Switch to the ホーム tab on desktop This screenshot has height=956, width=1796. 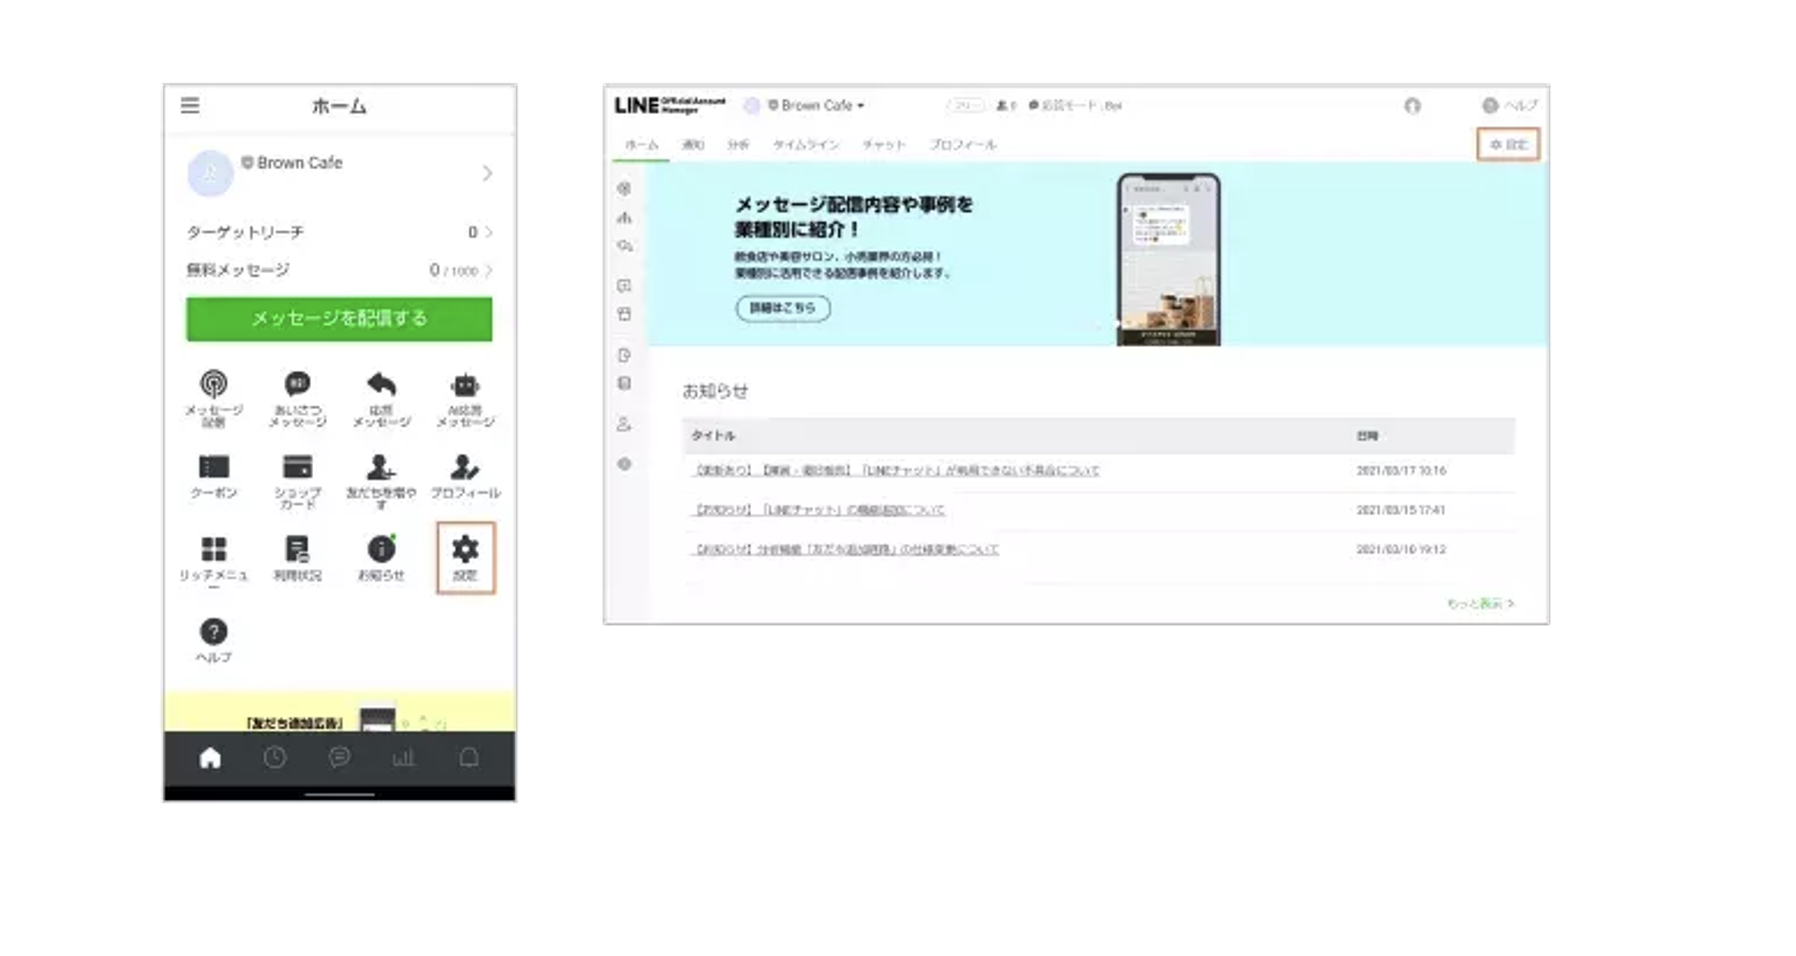(x=641, y=145)
